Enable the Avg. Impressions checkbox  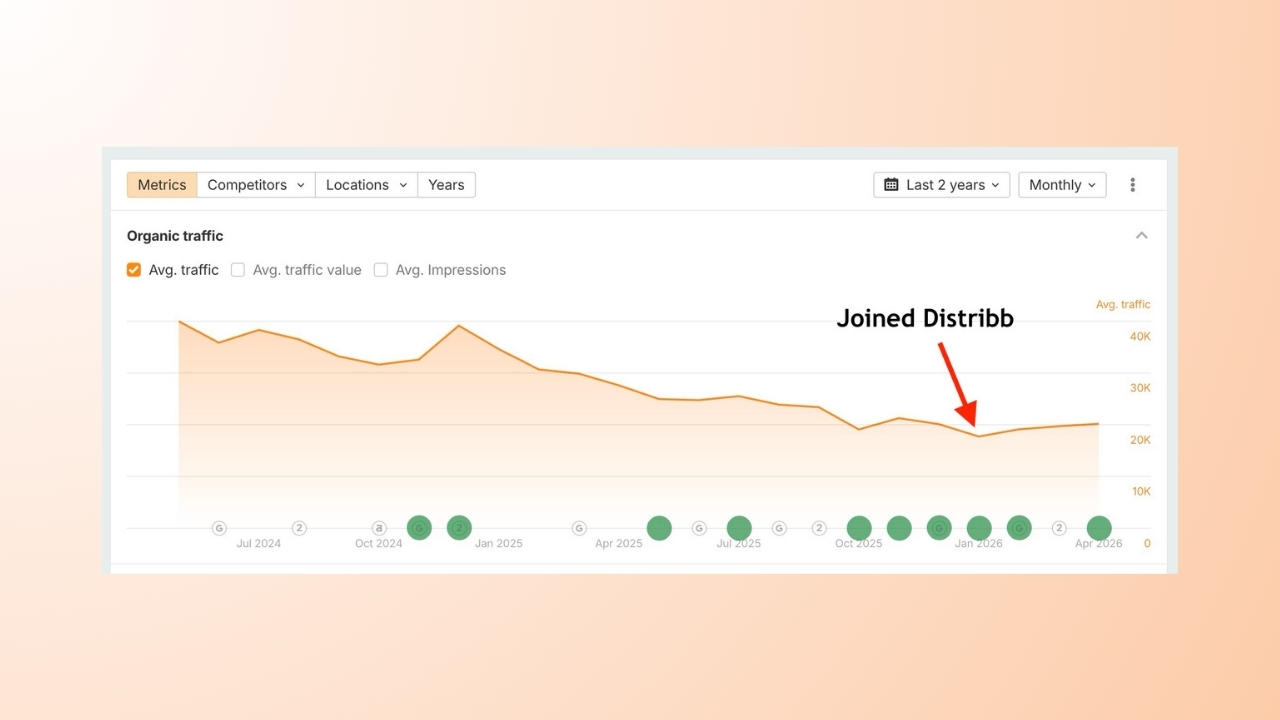coord(381,270)
